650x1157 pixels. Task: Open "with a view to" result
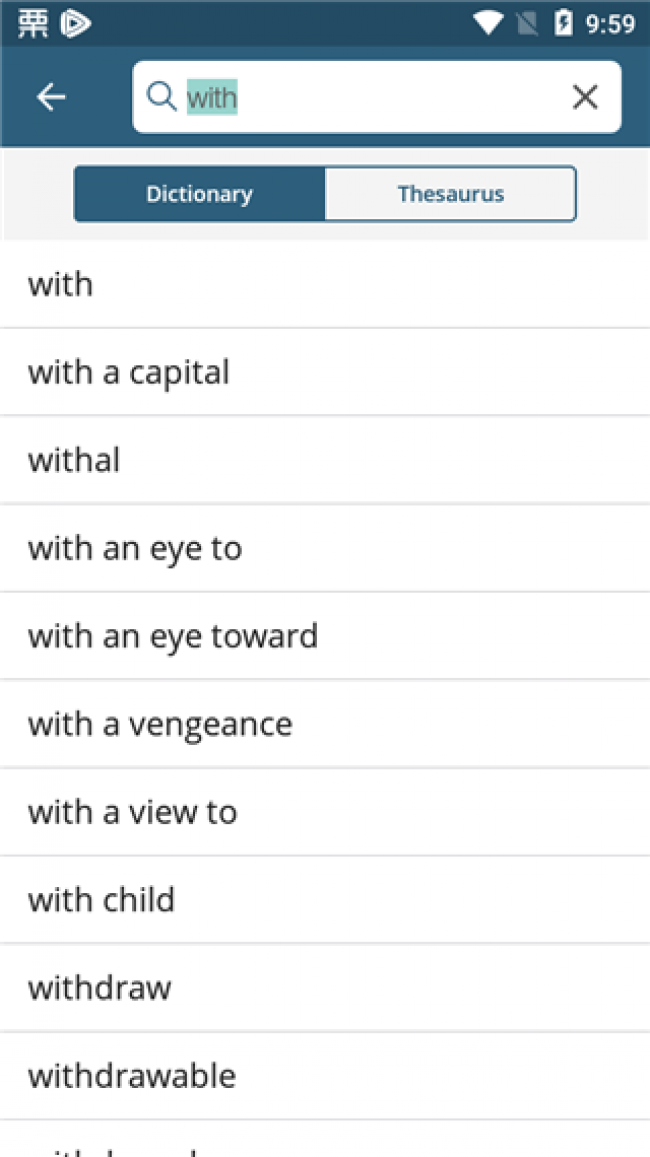325,812
